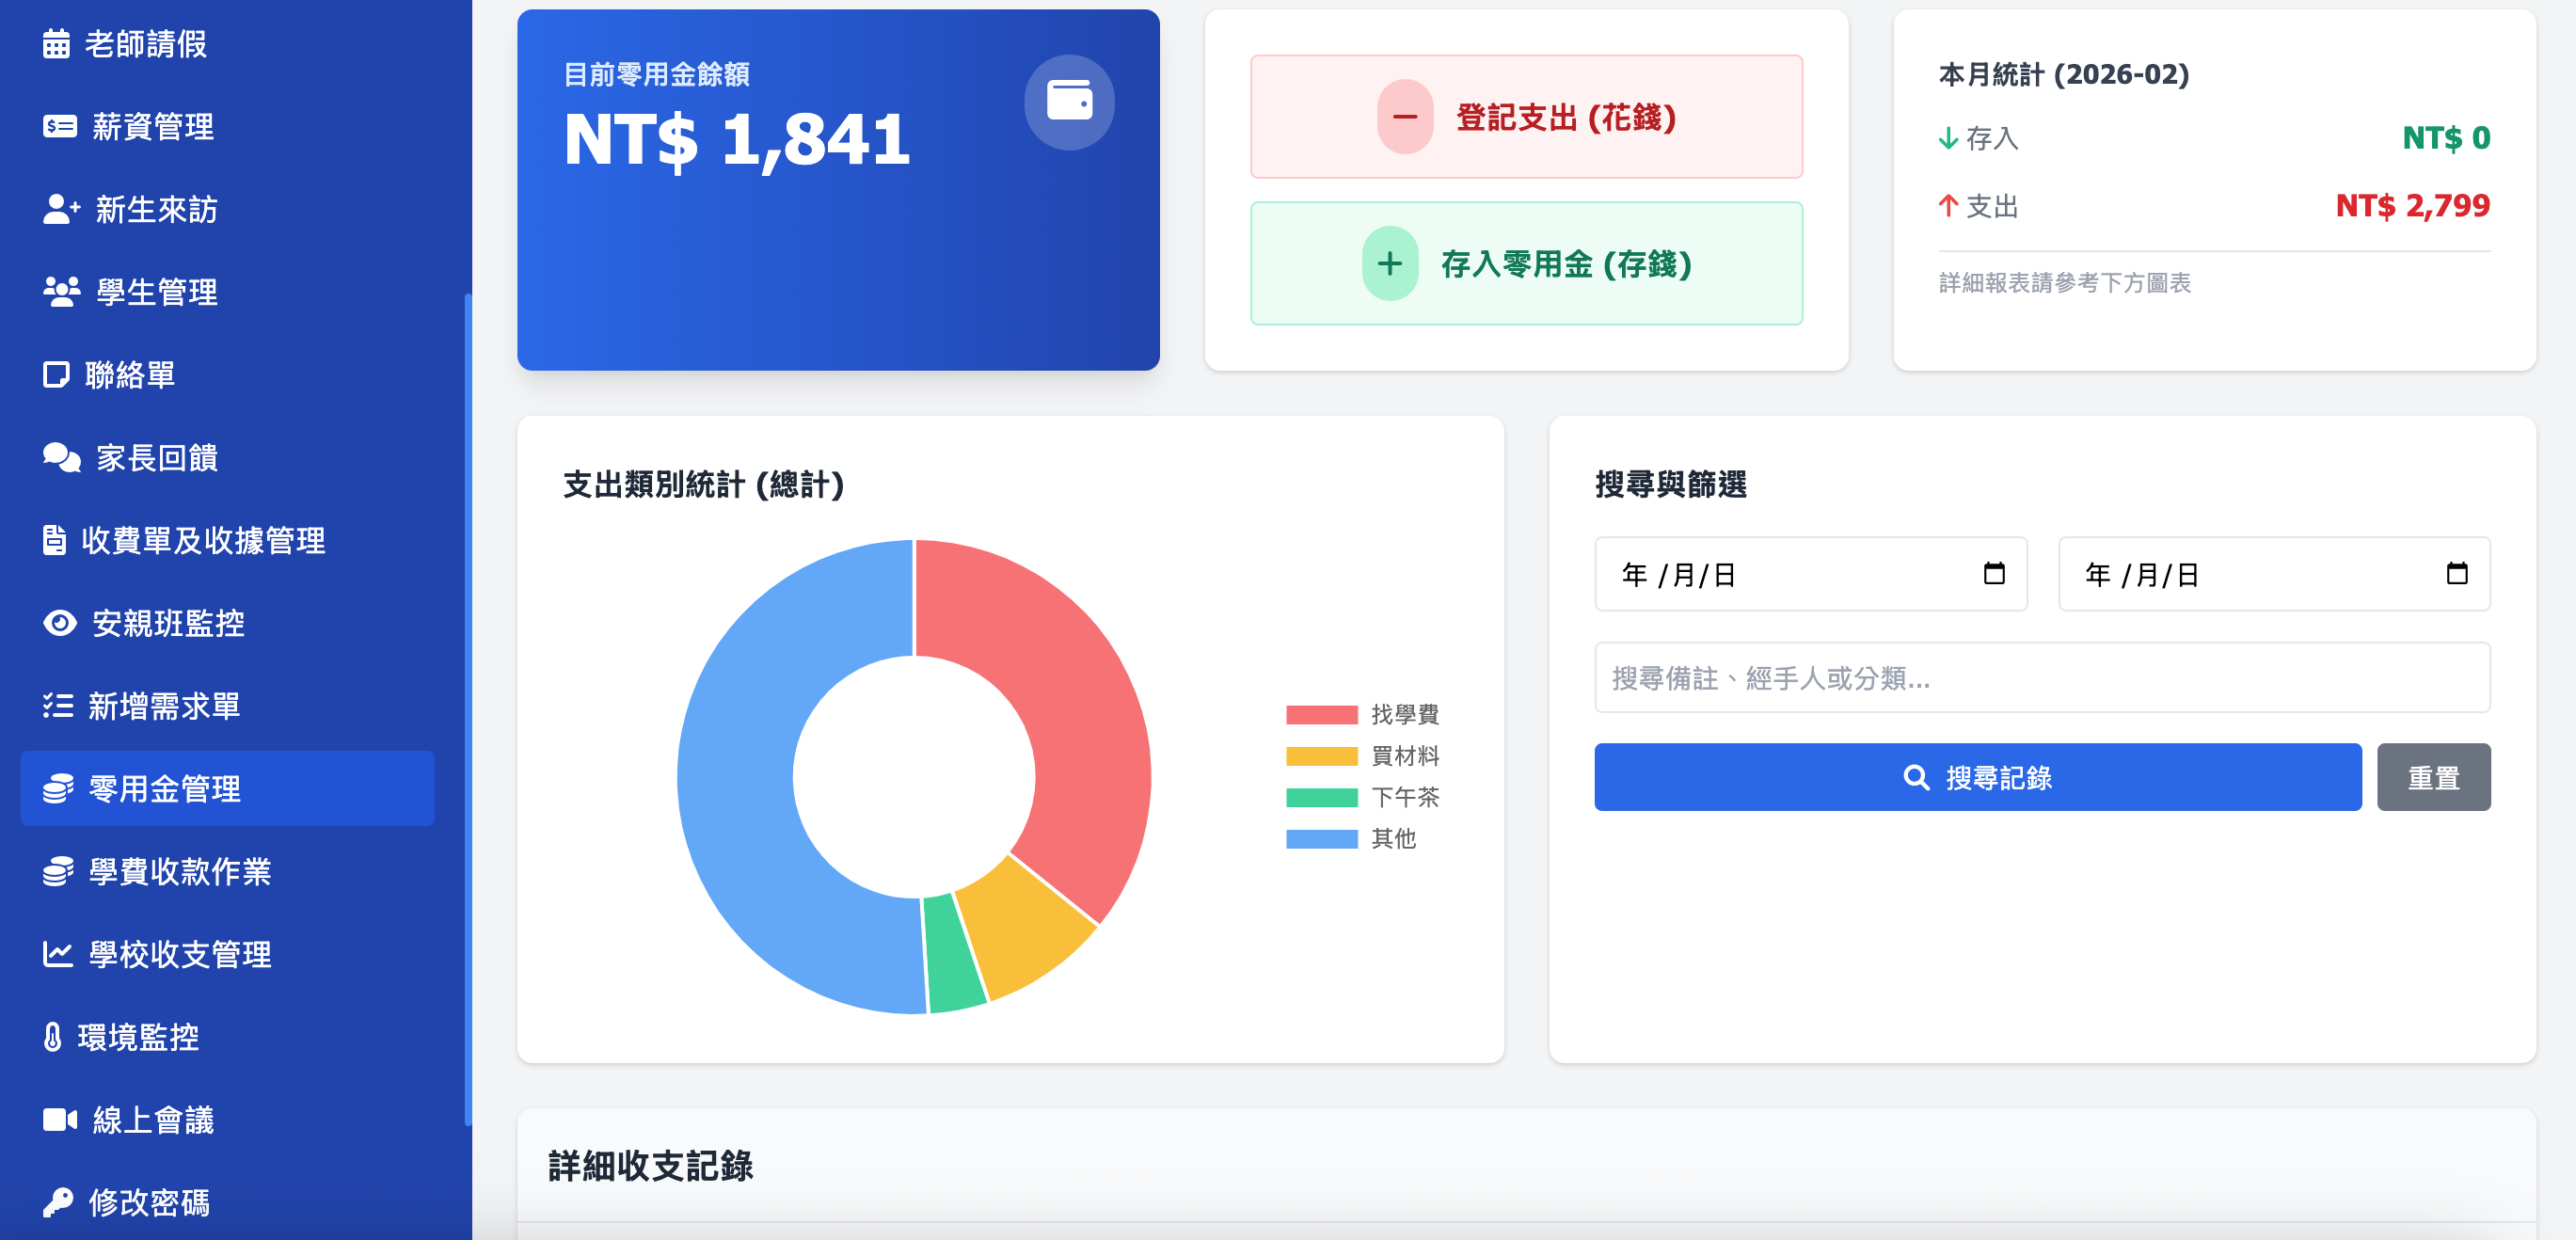Click the calendar icon beside 老師請假

[x=56, y=44]
